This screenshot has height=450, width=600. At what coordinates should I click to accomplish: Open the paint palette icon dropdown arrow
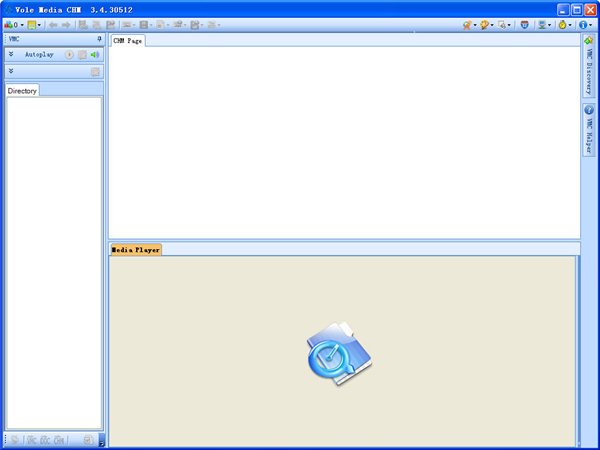492,25
